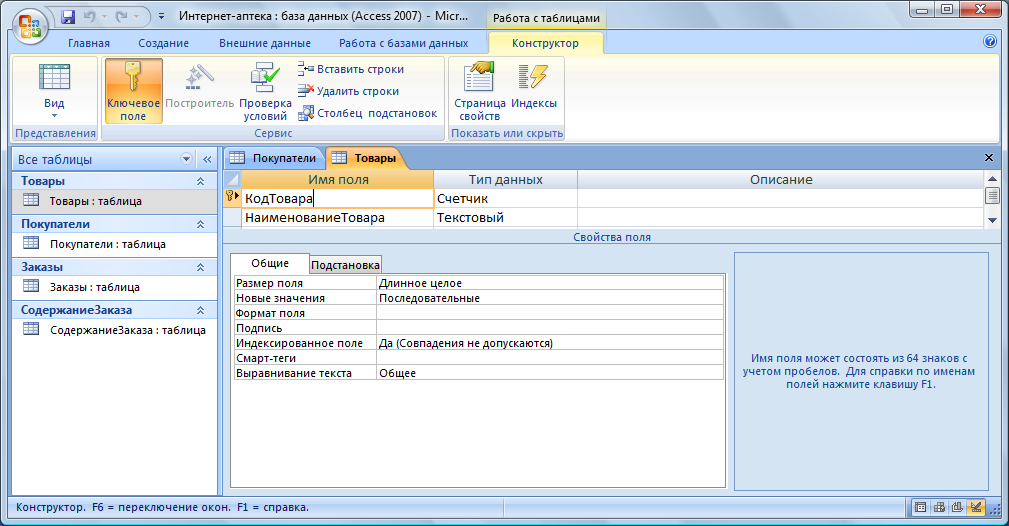Image resolution: width=1009 pixels, height=526 pixels.
Task: Collapse the СодержаниеЗаказа group
Action: coord(200,310)
